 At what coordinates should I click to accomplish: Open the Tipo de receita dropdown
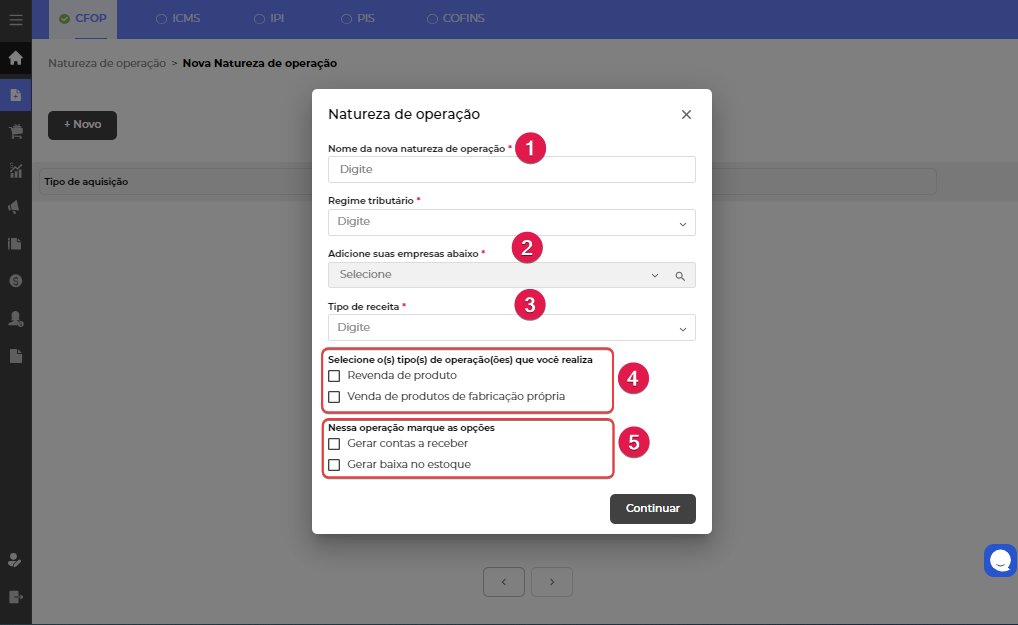(511, 328)
